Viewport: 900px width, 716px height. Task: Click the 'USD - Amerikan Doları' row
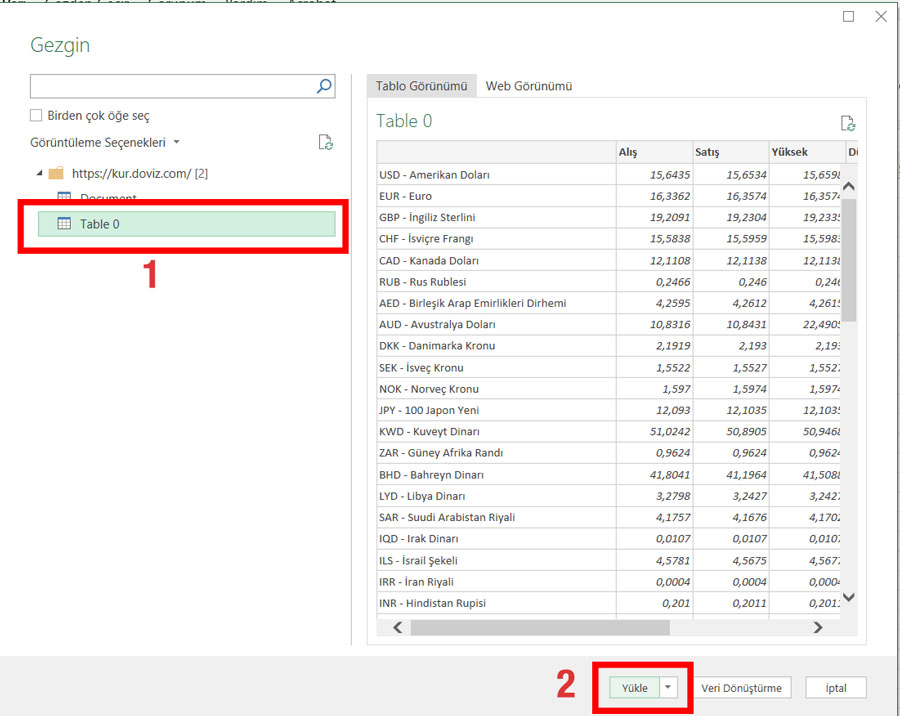click(x=608, y=175)
